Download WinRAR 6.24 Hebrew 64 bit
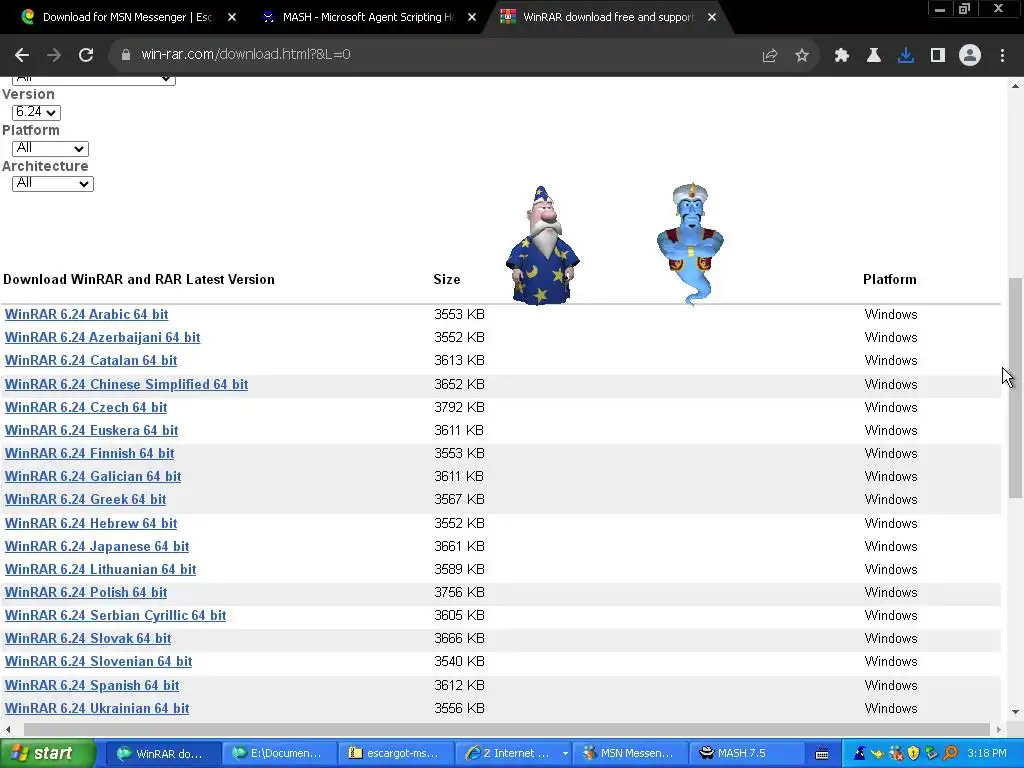 click(91, 524)
